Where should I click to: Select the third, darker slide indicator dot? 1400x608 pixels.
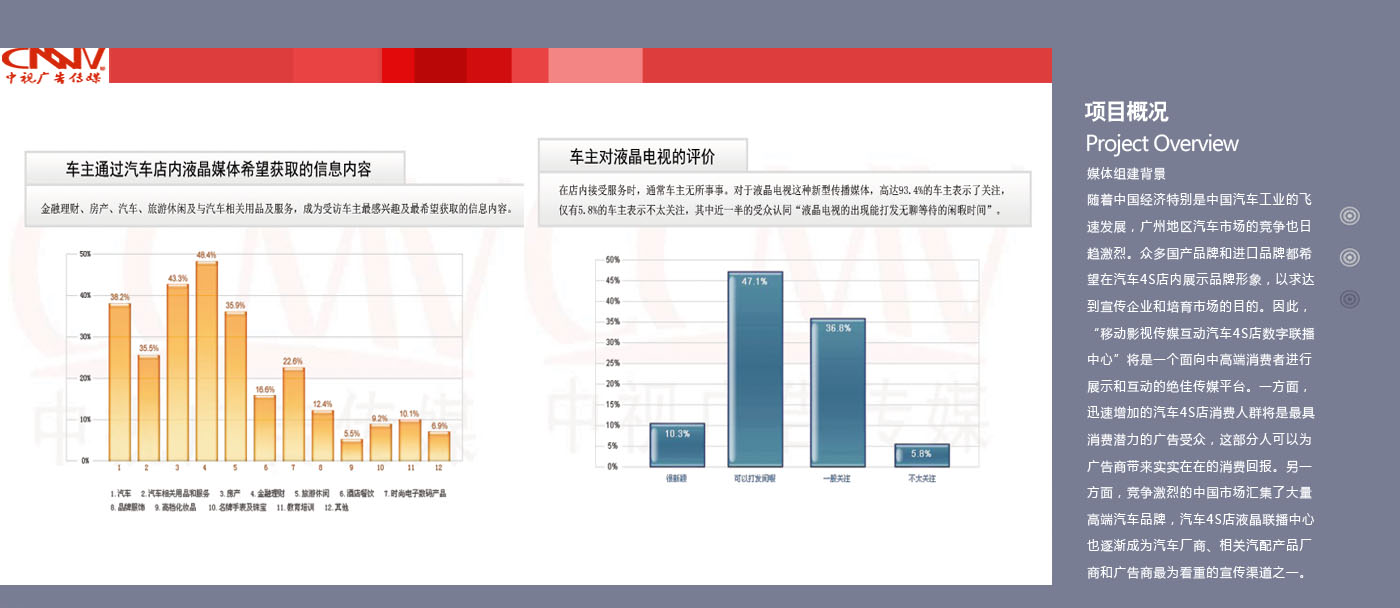pyautogui.click(x=1349, y=299)
